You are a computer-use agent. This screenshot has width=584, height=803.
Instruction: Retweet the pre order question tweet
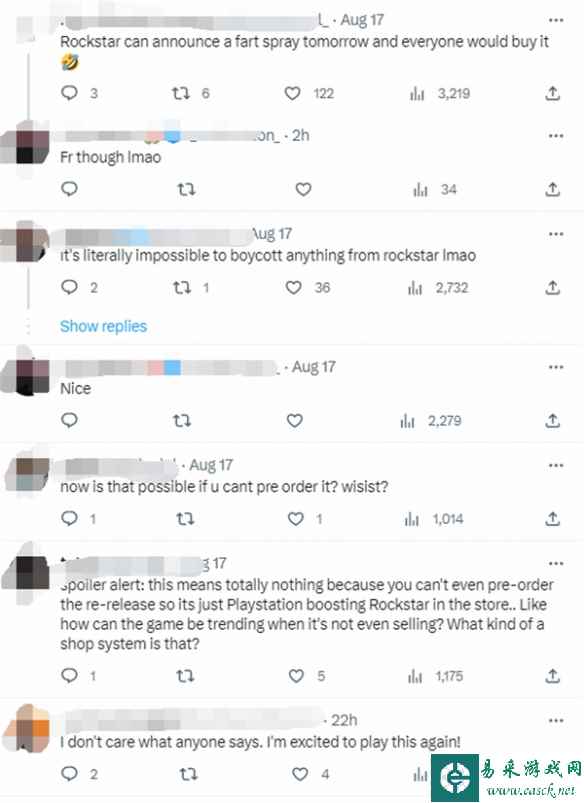[x=185, y=519]
